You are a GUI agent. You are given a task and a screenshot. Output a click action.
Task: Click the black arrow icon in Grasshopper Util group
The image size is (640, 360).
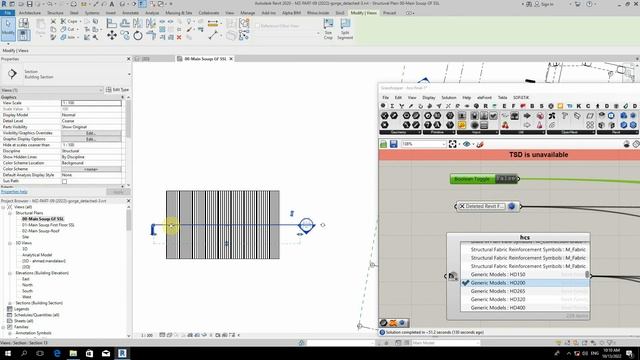tap(527, 116)
